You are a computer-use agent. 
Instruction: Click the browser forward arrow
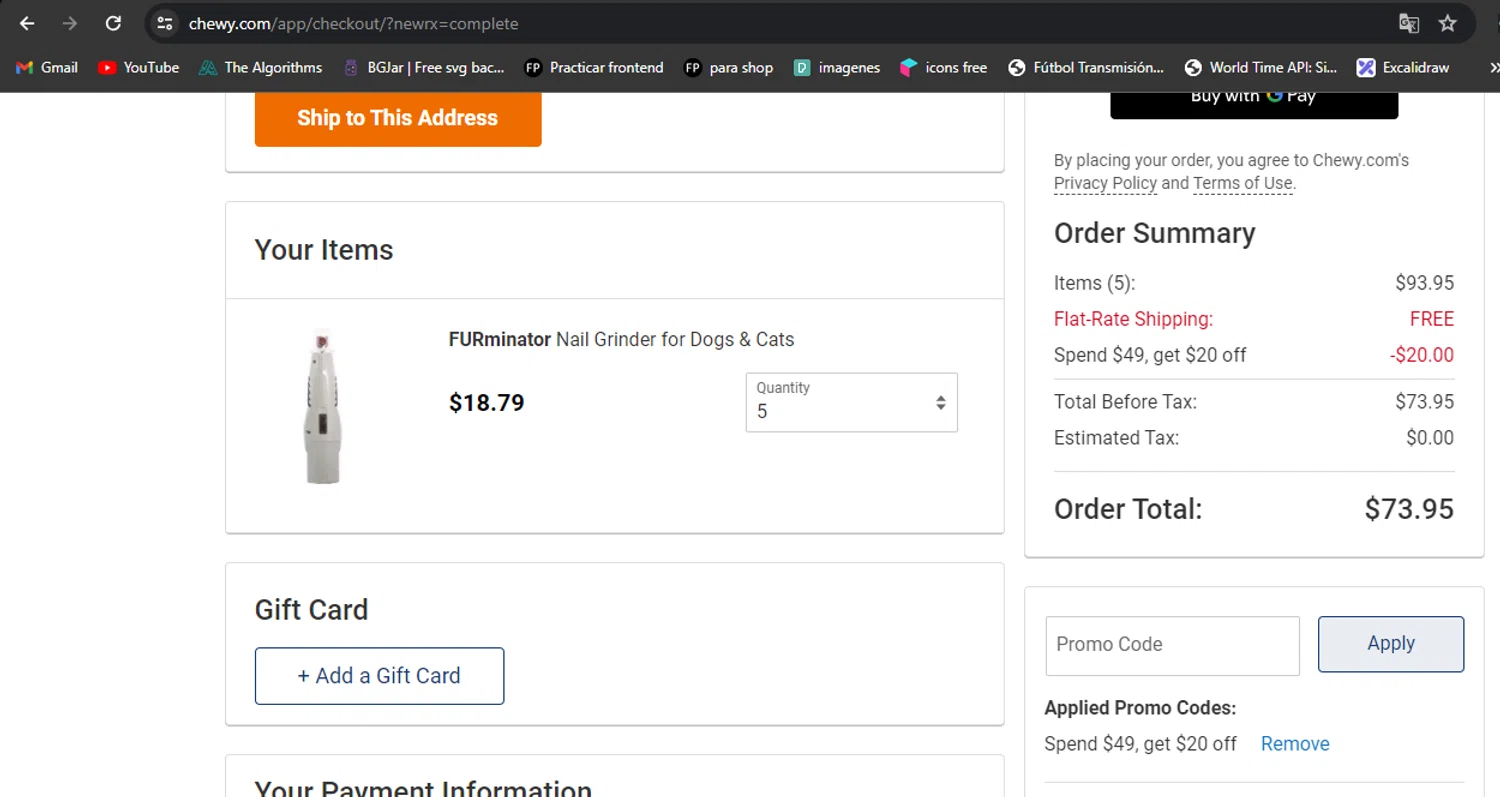coord(70,23)
